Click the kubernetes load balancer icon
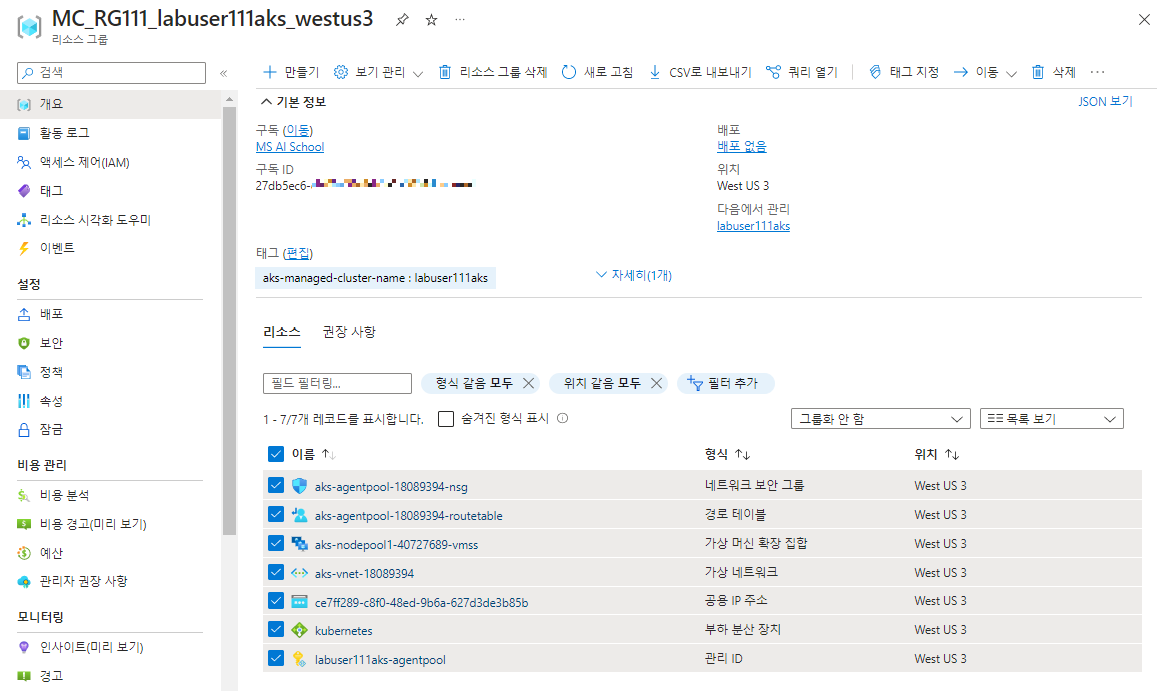This screenshot has height=691, width=1157. click(x=299, y=630)
